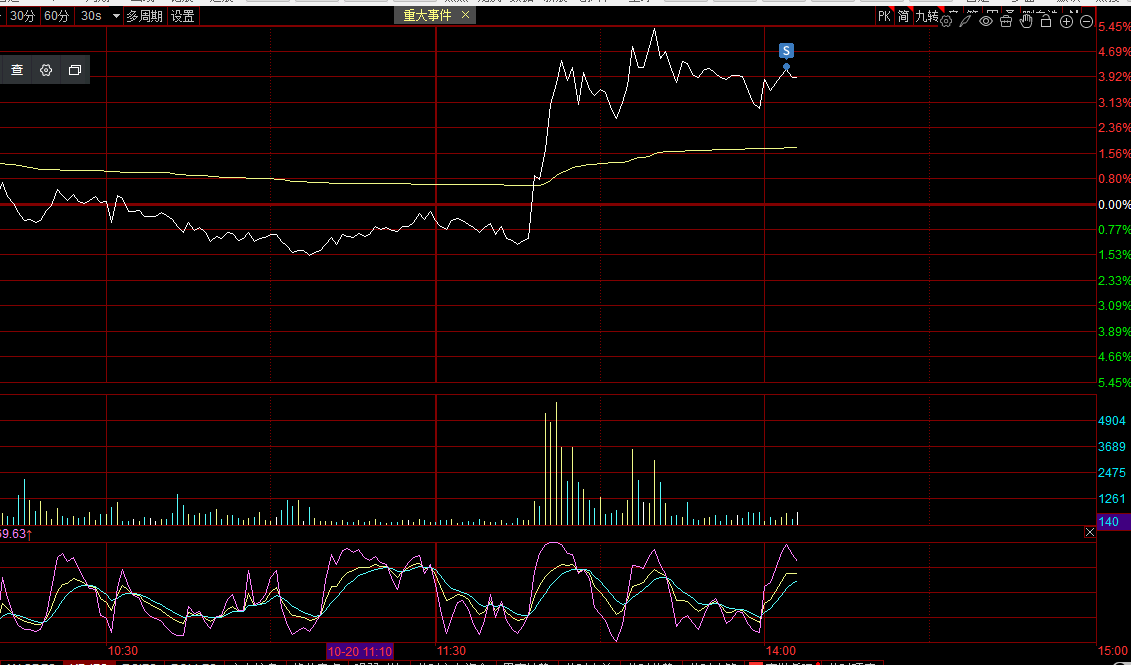Toggle the 简 simple mode button

[x=903, y=16]
